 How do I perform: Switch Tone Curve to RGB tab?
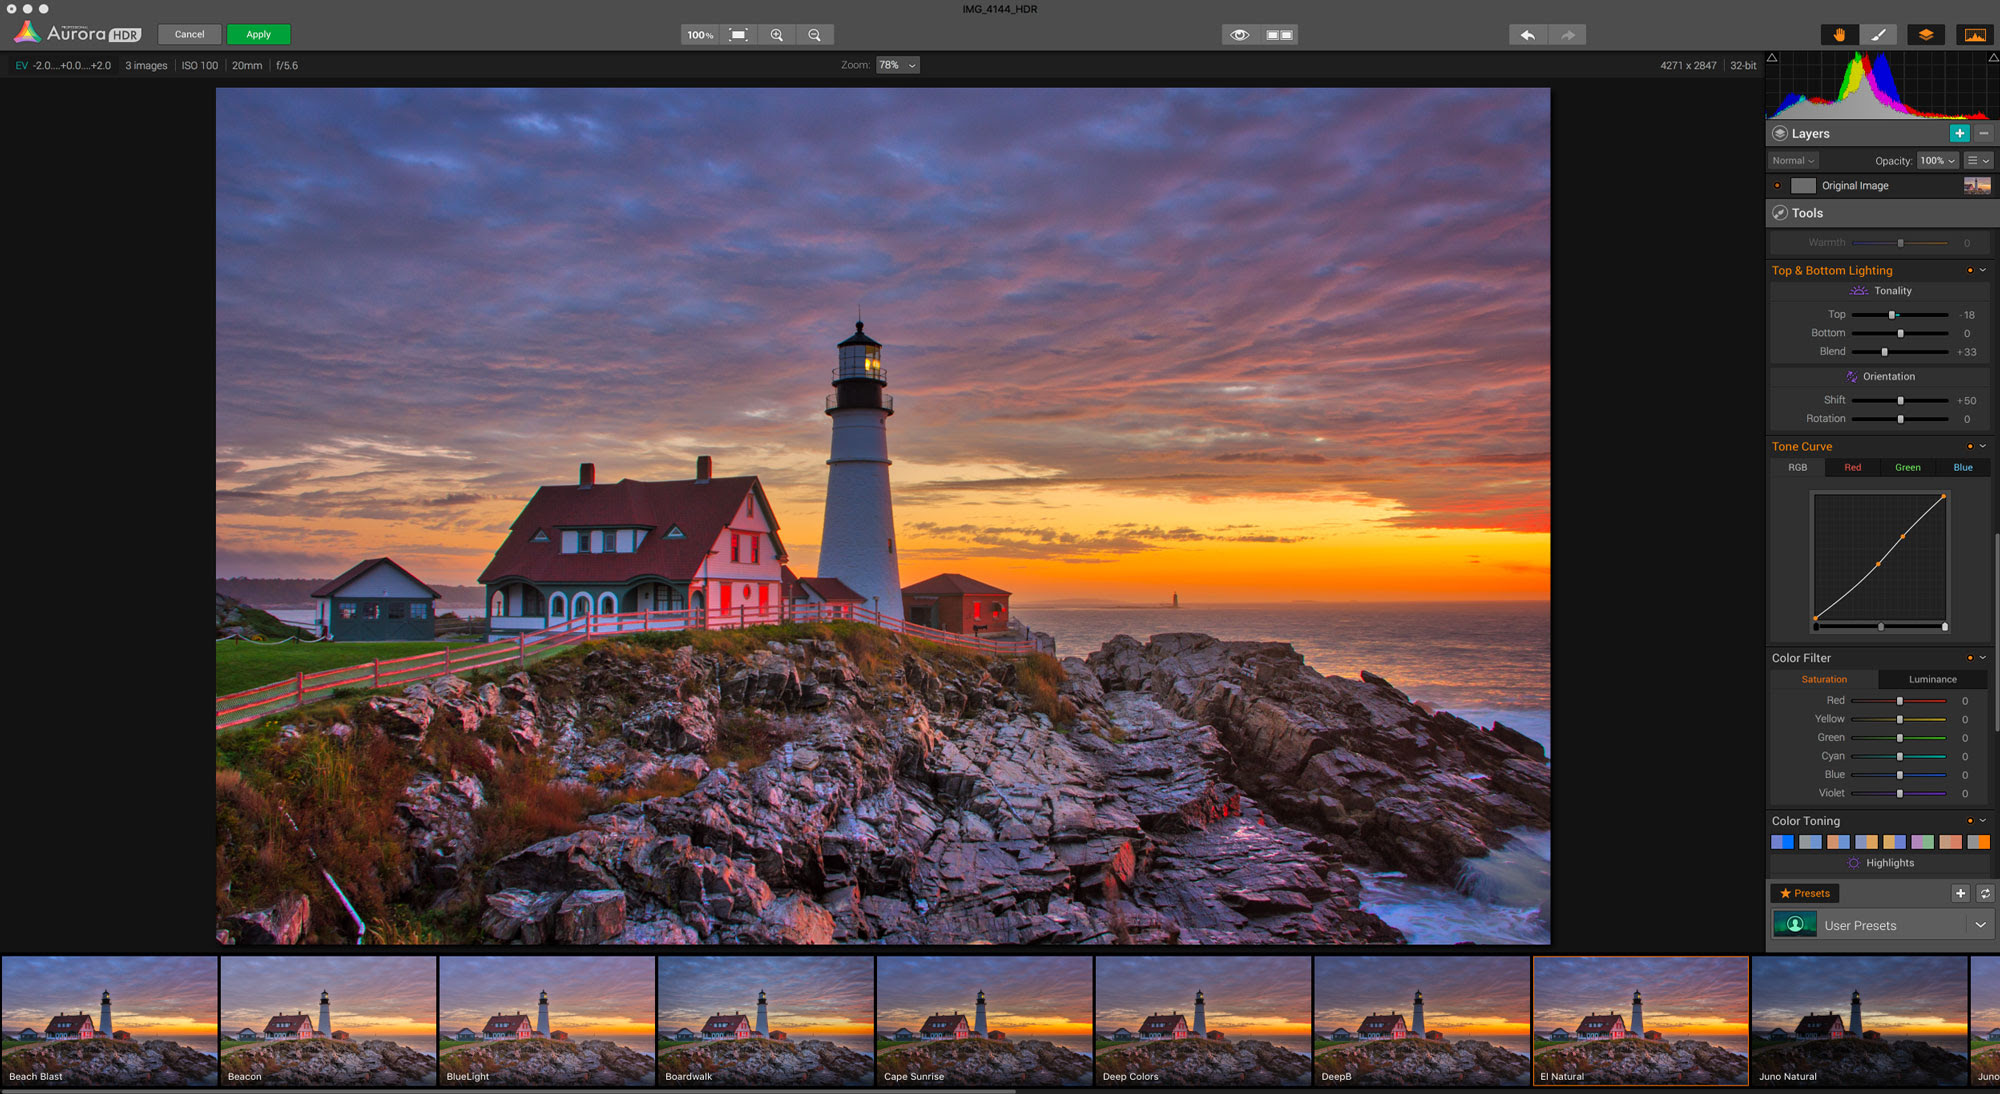(x=1797, y=467)
